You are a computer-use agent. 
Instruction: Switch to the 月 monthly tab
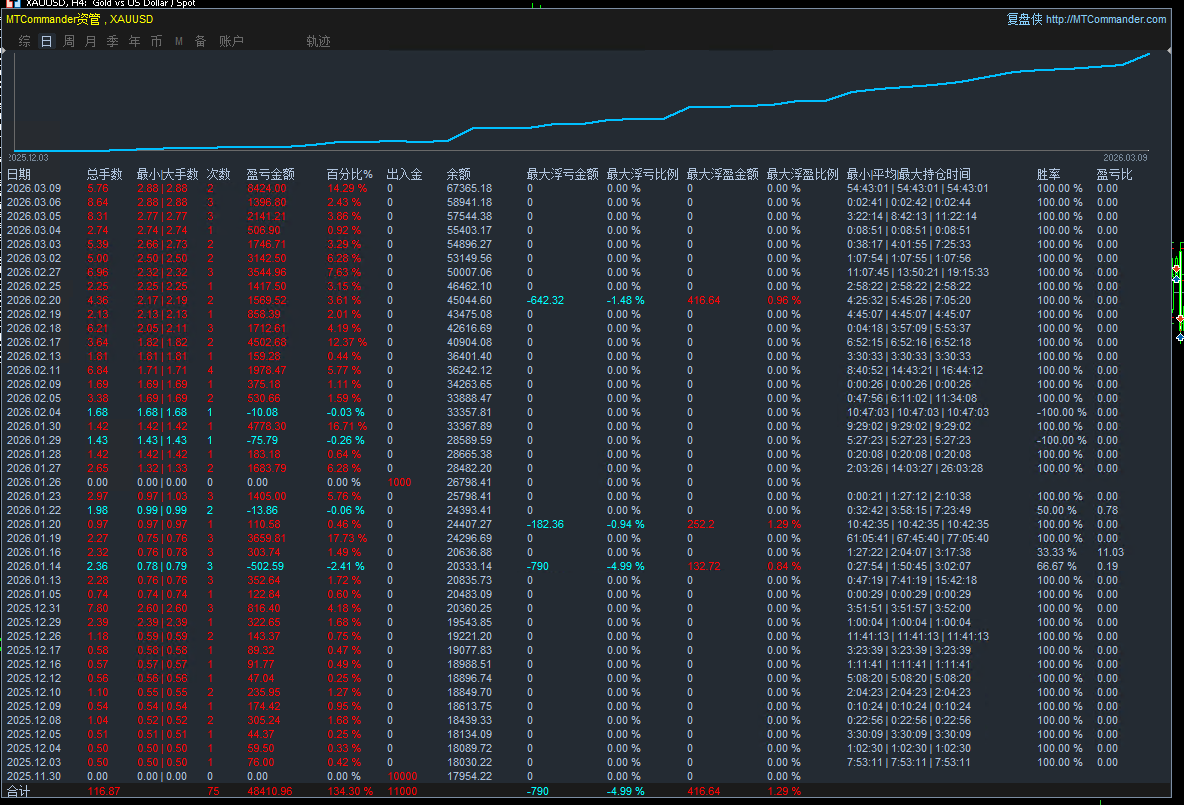[91, 41]
